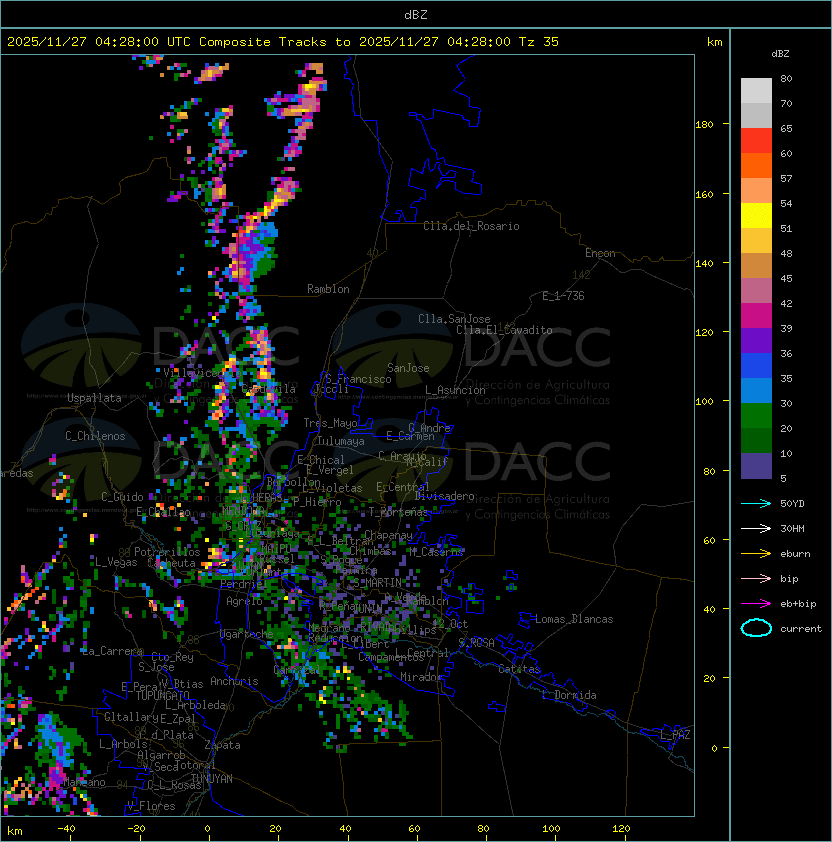Screen dimensions: 832x842
Task: Click the magenta eb+bip arrow icon
Action: click(756, 604)
